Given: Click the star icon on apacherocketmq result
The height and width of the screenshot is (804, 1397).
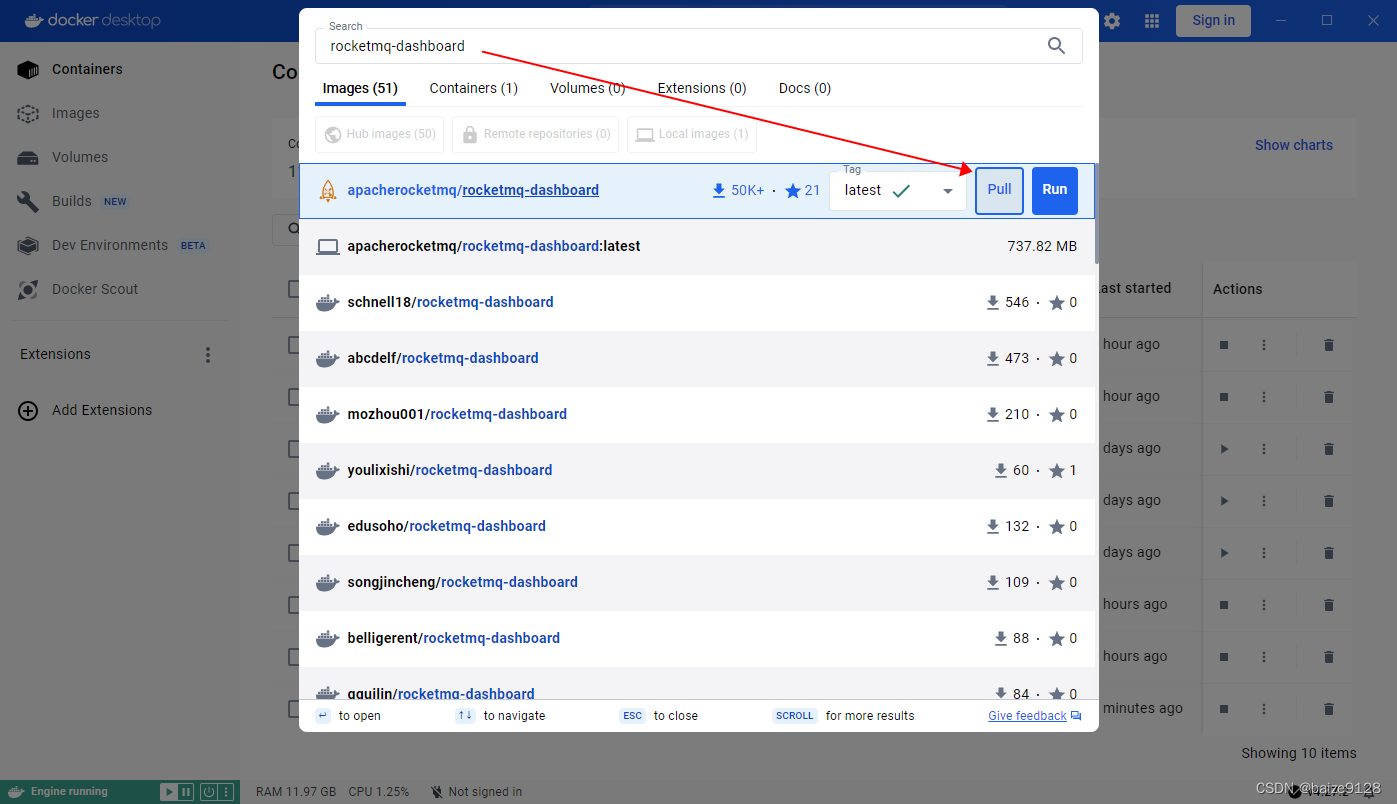Looking at the screenshot, I should coord(793,190).
